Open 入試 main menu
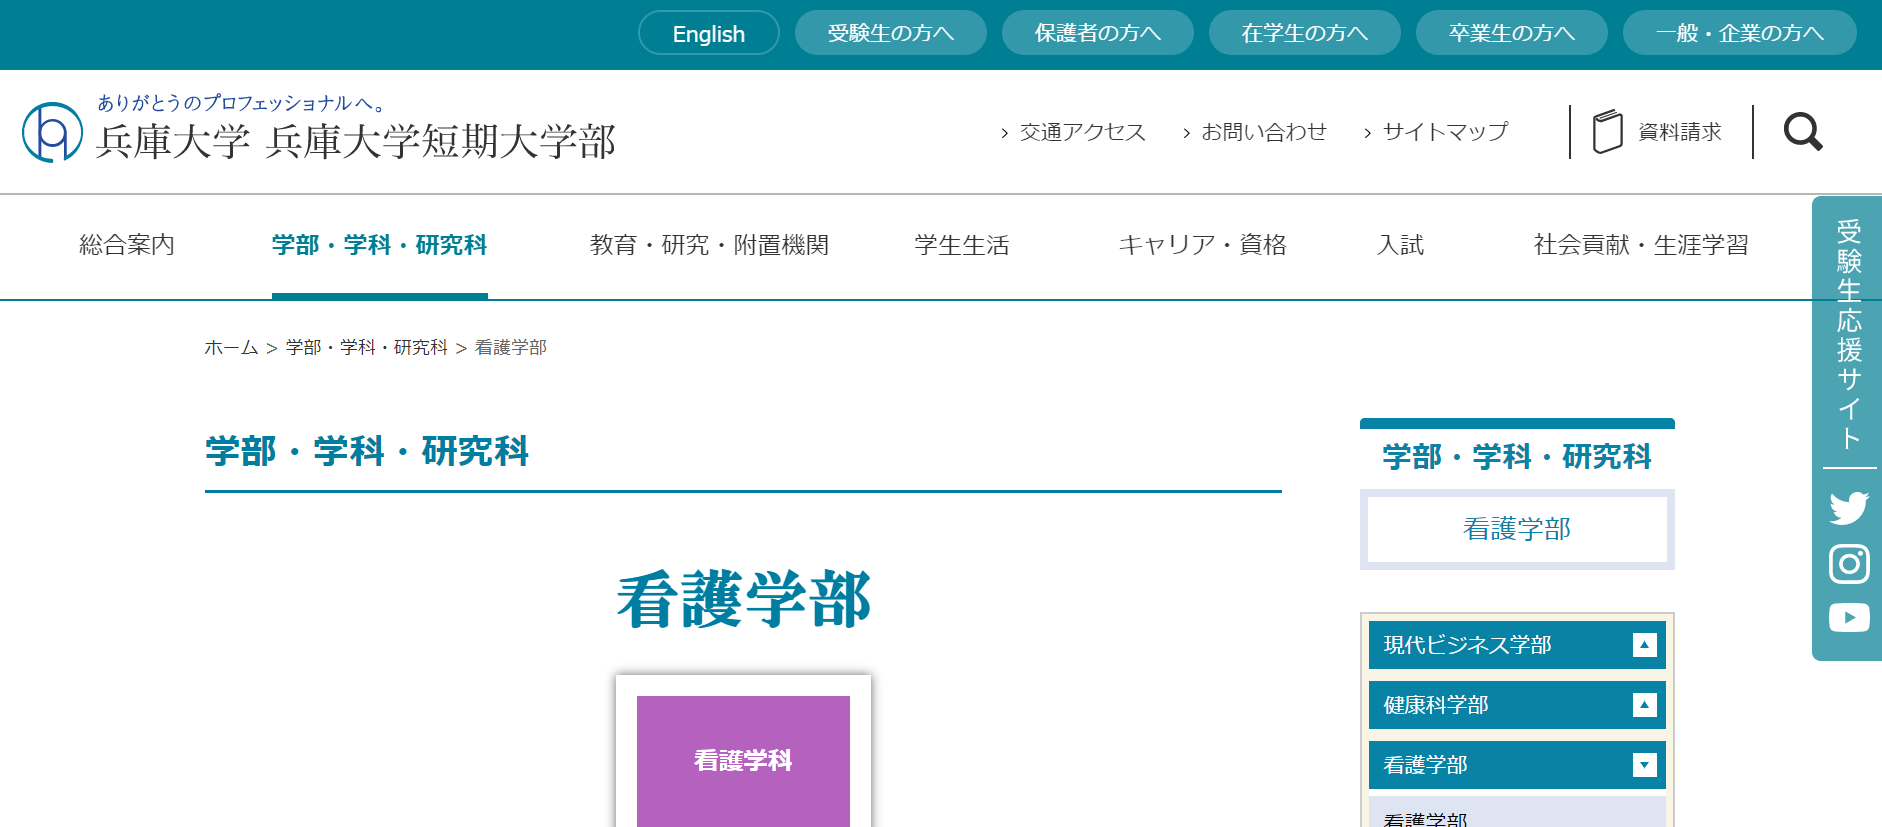Screen dimensions: 1882x827 tap(1400, 245)
